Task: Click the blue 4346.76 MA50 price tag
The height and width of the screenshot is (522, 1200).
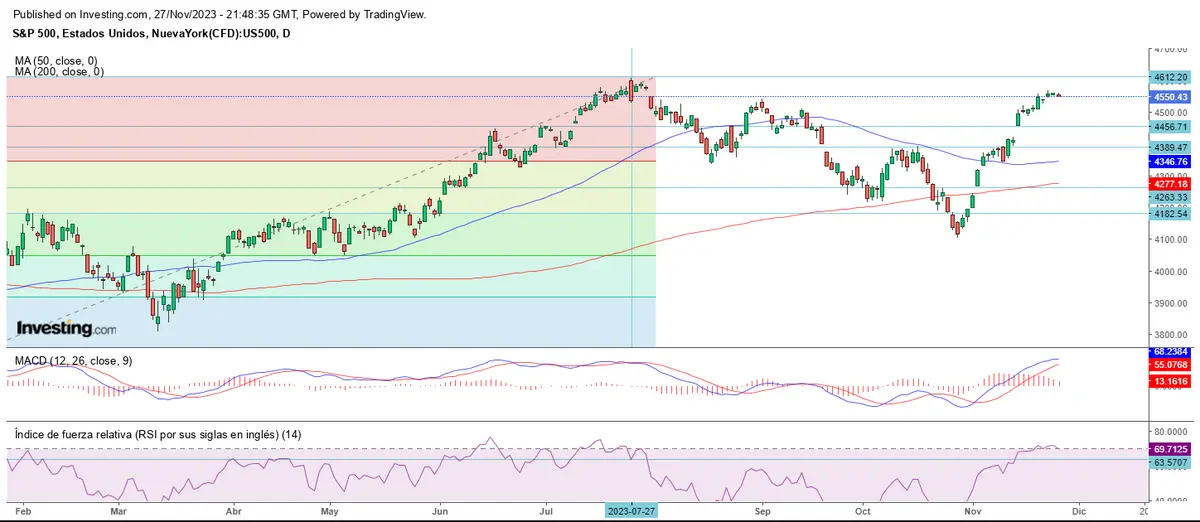Action: 1169,161
